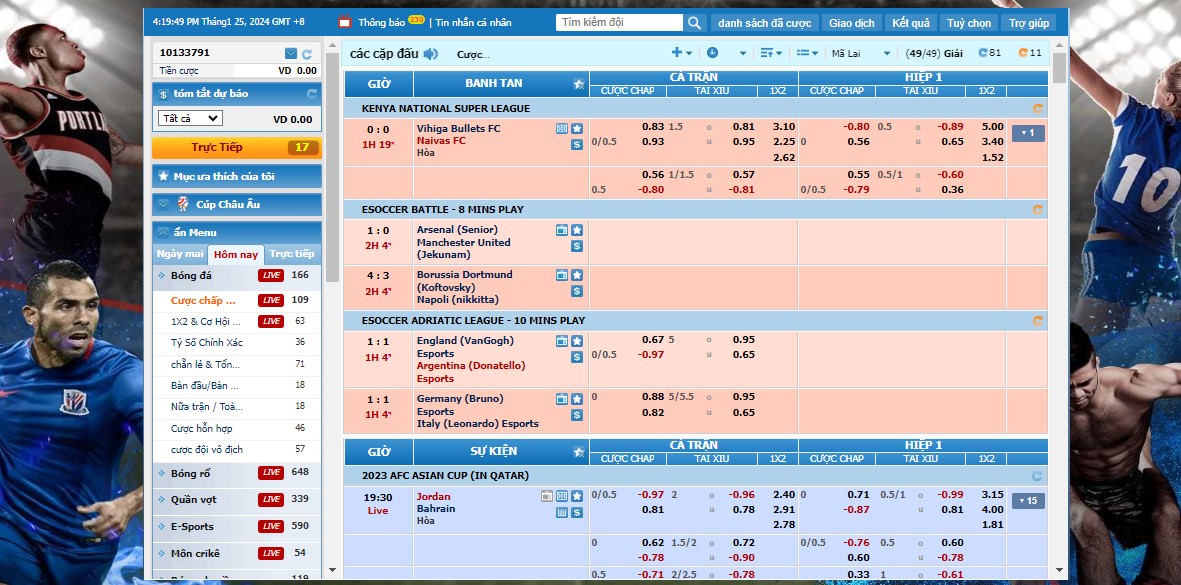Open sort order dropdown in toolbar
The image size is (1181, 585).
[771, 53]
